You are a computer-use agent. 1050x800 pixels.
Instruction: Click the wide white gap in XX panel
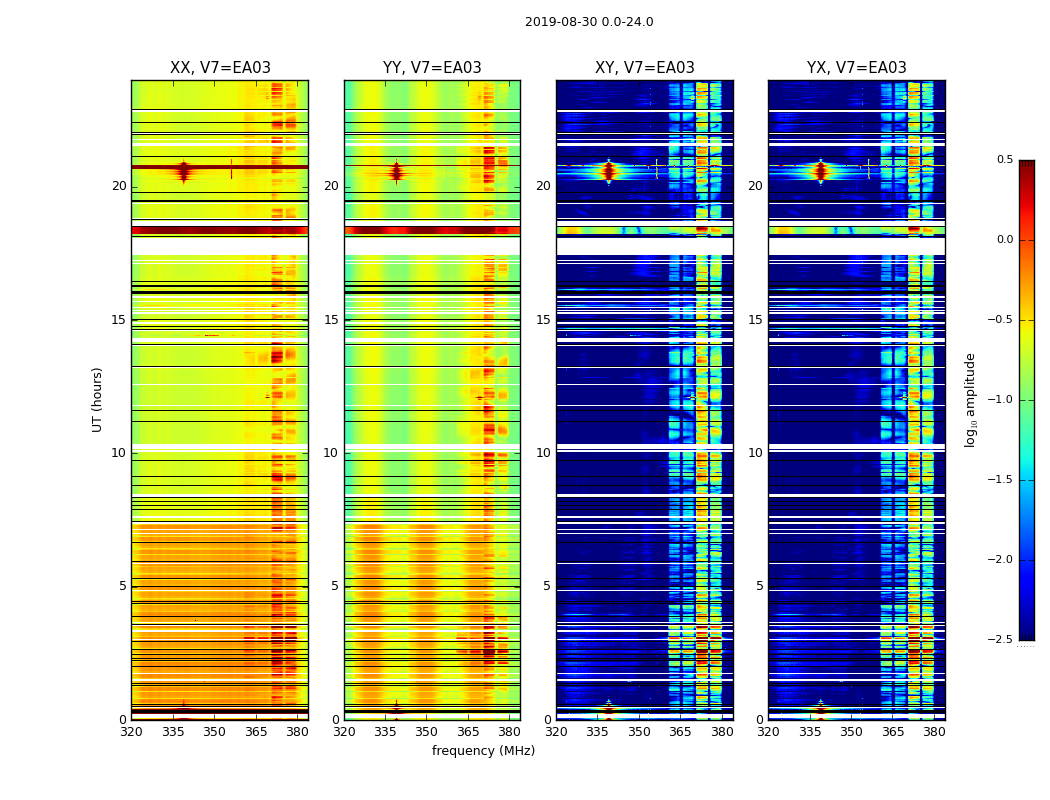(220, 246)
